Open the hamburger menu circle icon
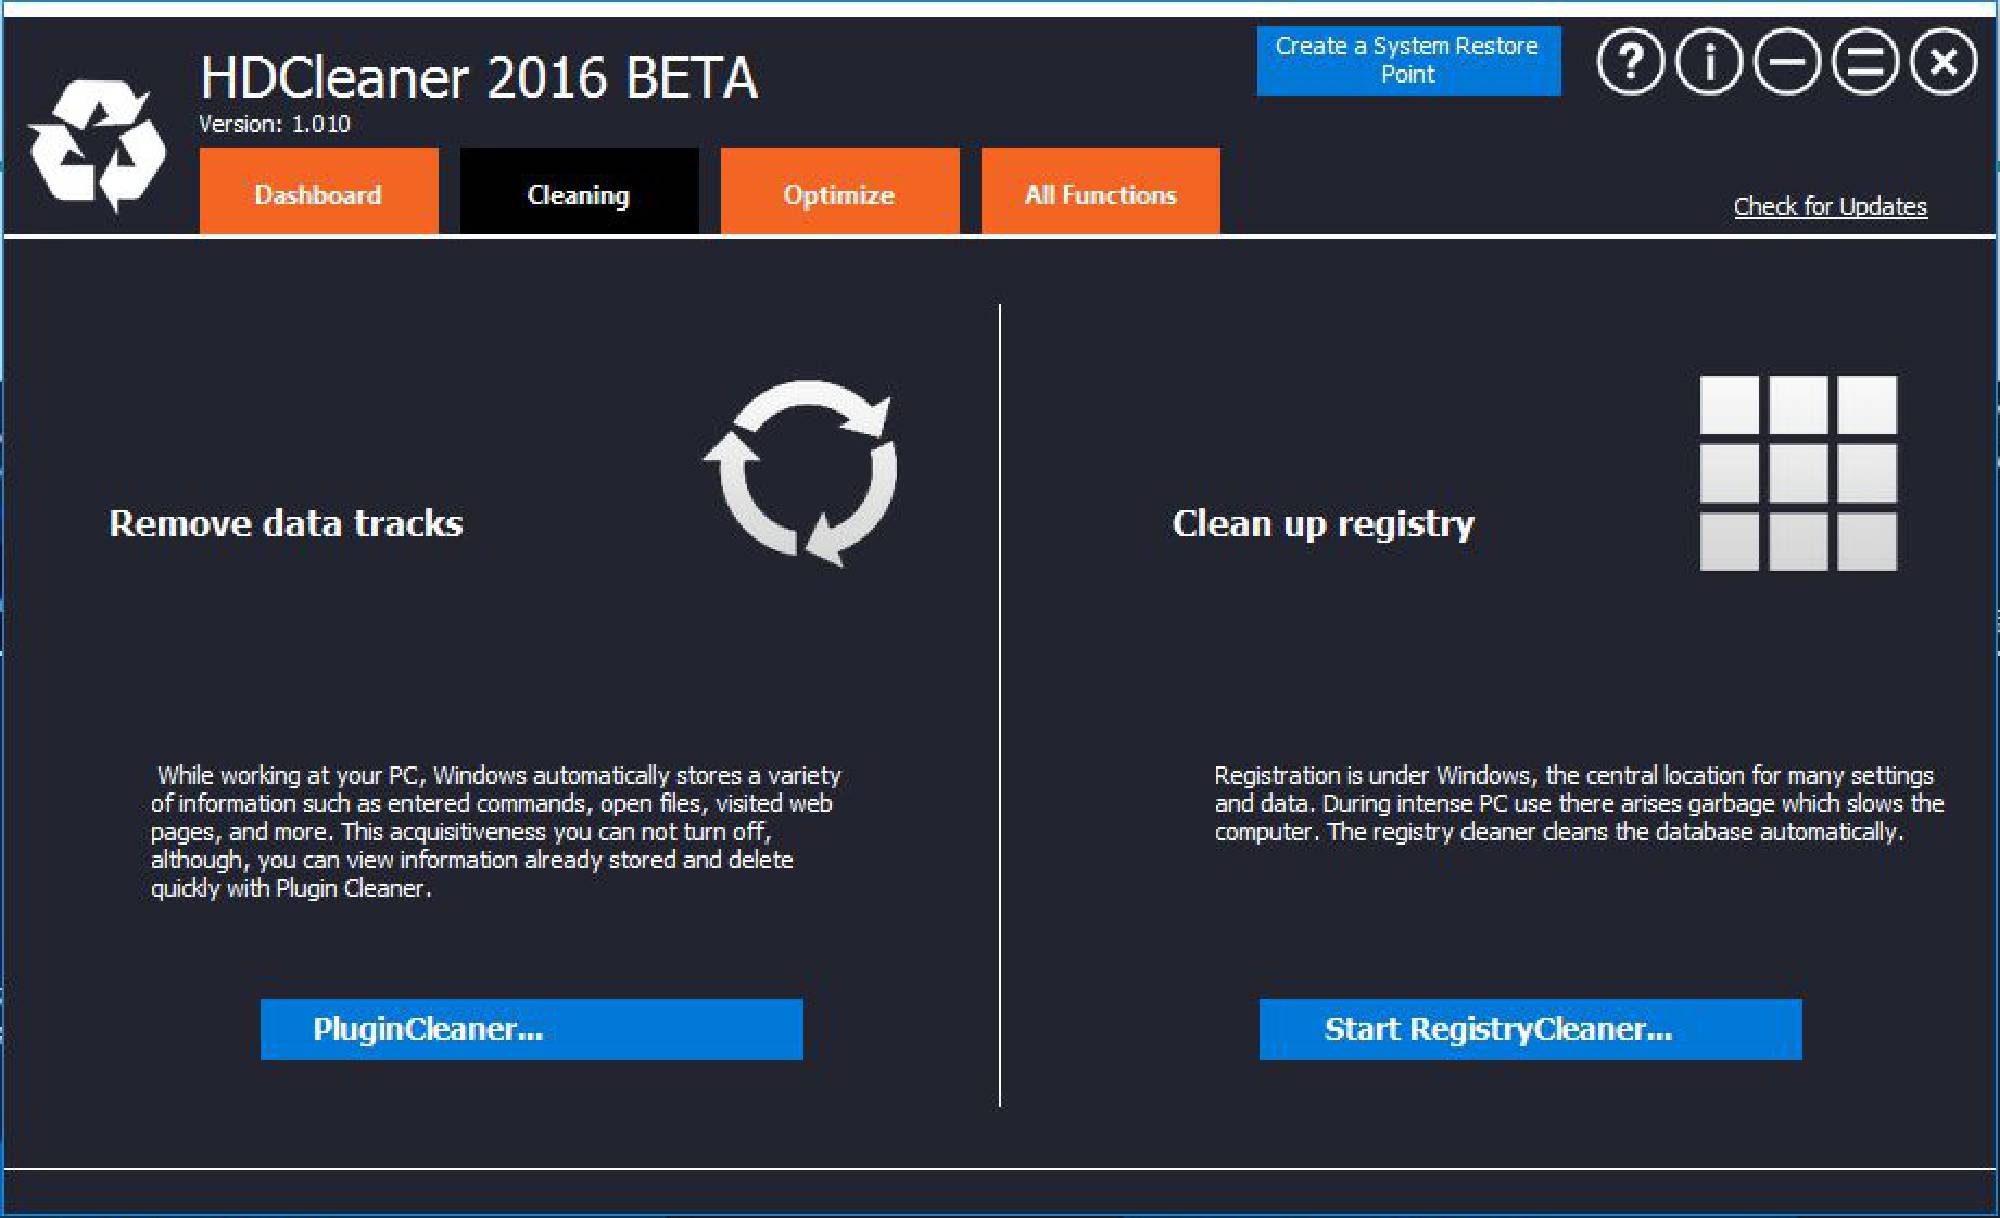The height and width of the screenshot is (1218, 2000). point(1865,62)
